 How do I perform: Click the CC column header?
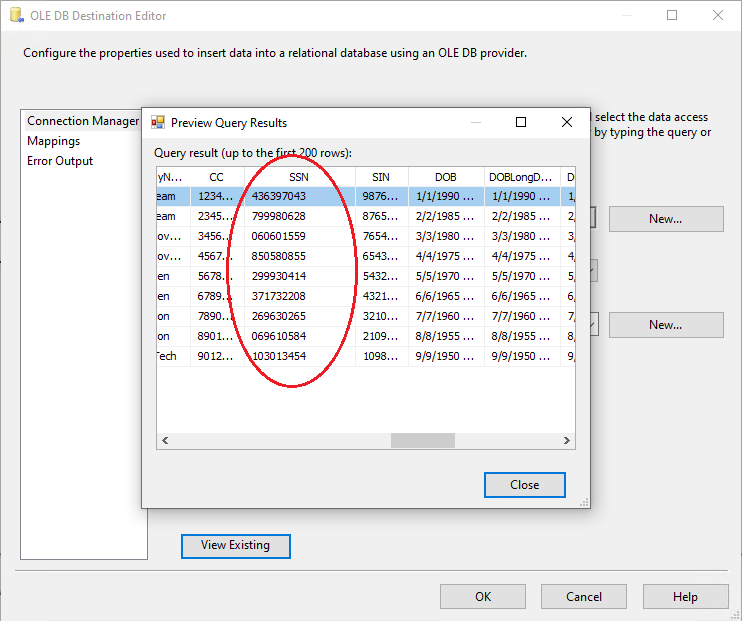pos(217,177)
